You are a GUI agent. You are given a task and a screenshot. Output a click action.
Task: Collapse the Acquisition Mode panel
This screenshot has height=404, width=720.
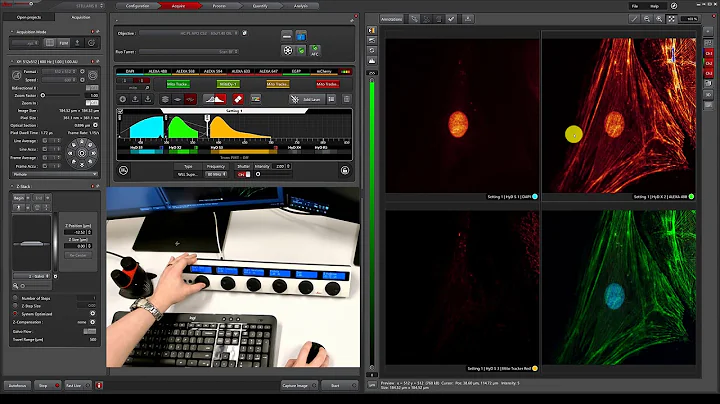[x=12, y=32]
